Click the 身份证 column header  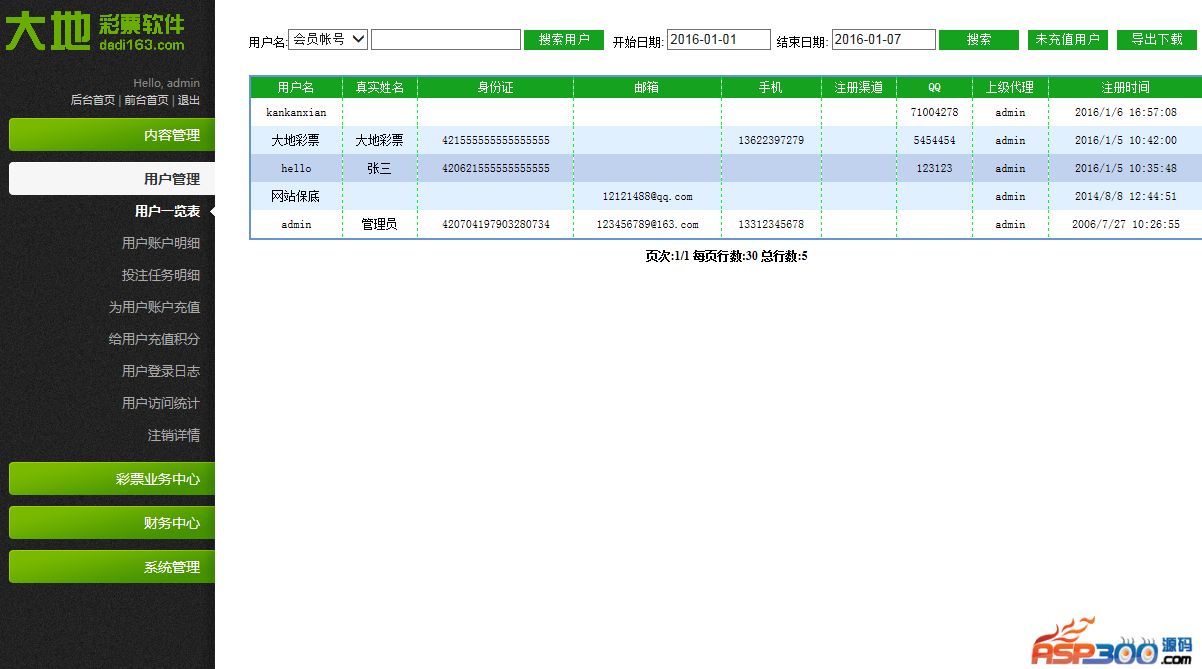(495, 88)
